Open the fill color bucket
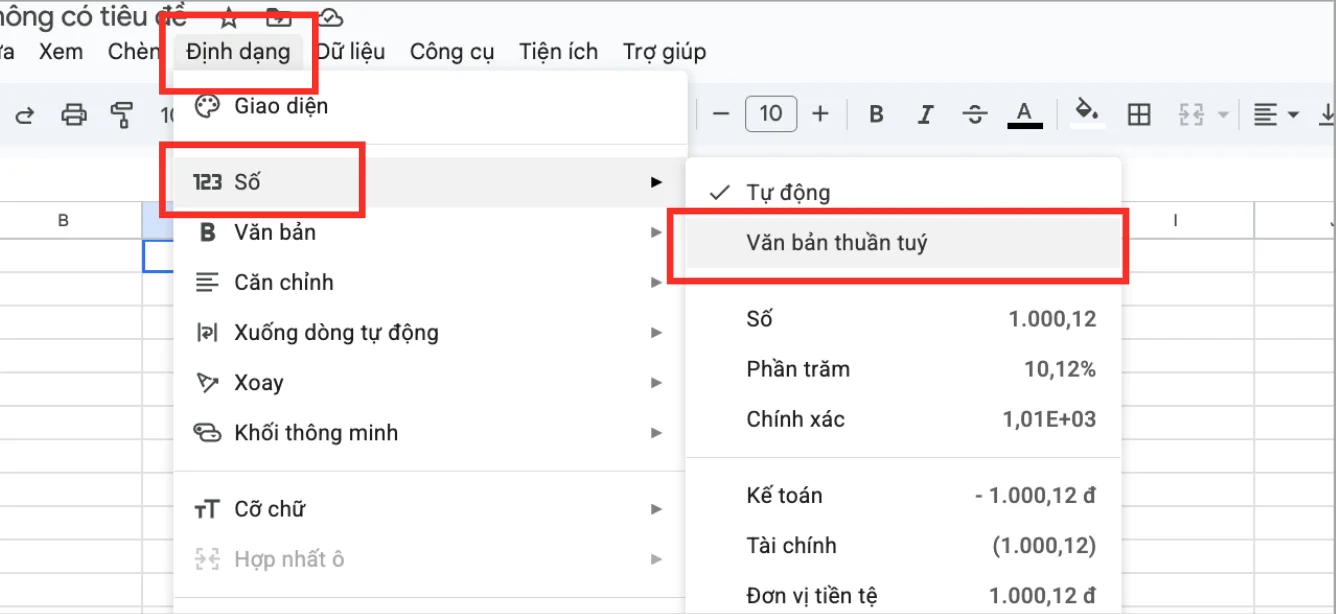The width and height of the screenshot is (1336, 614). (x=1088, y=113)
